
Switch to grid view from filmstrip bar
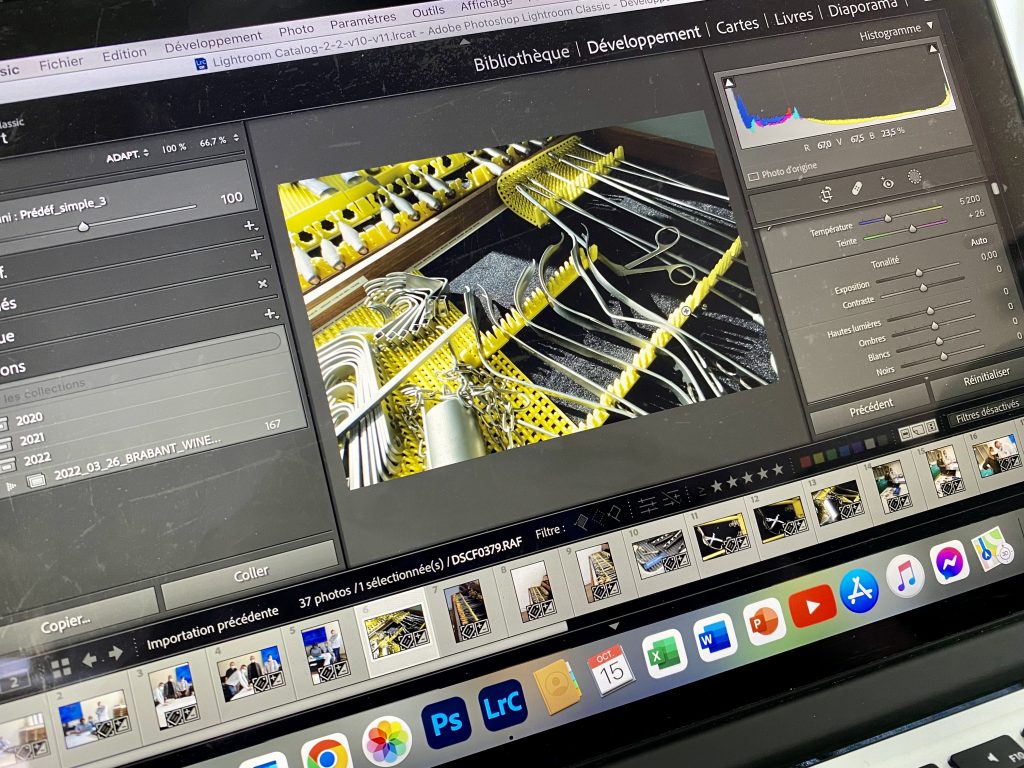(x=61, y=667)
